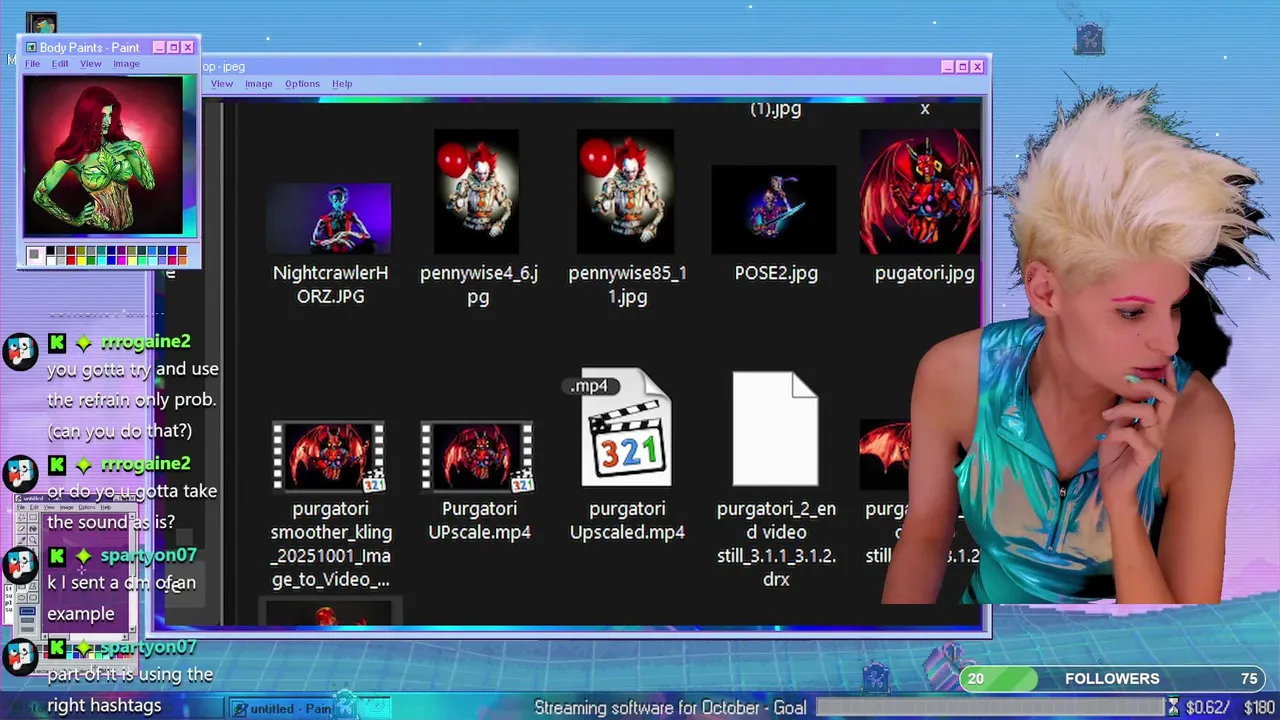Screen dimensions: 1280x720
Task: Open Image menu in Body Paints window
Action: click(x=126, y=64)
